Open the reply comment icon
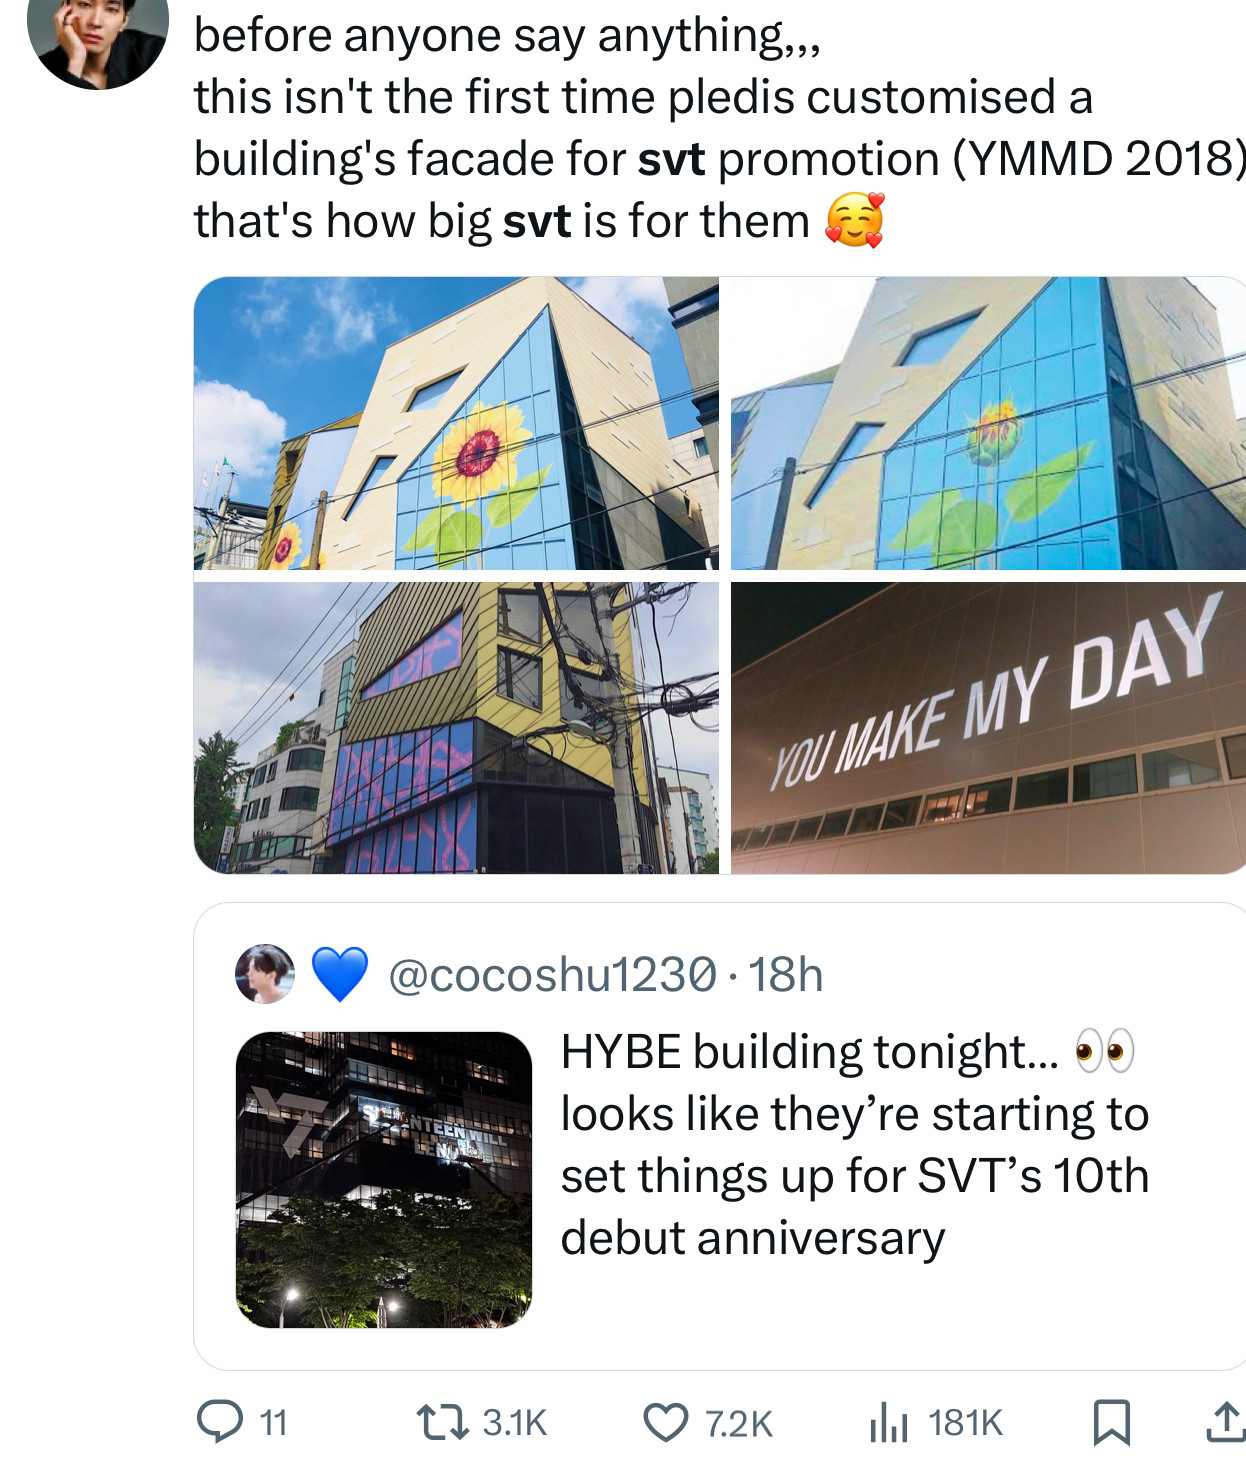Viewport: 1246px width, 1473px height. 219,1422
